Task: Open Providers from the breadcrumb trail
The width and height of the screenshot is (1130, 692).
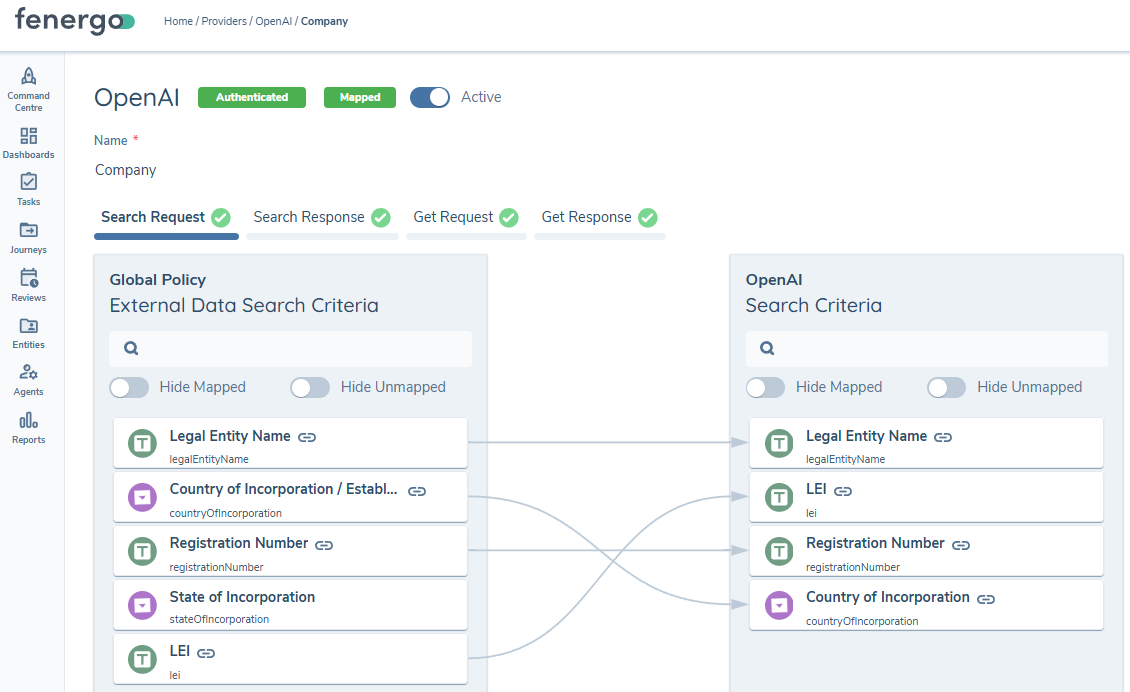Action: (224, 20)
